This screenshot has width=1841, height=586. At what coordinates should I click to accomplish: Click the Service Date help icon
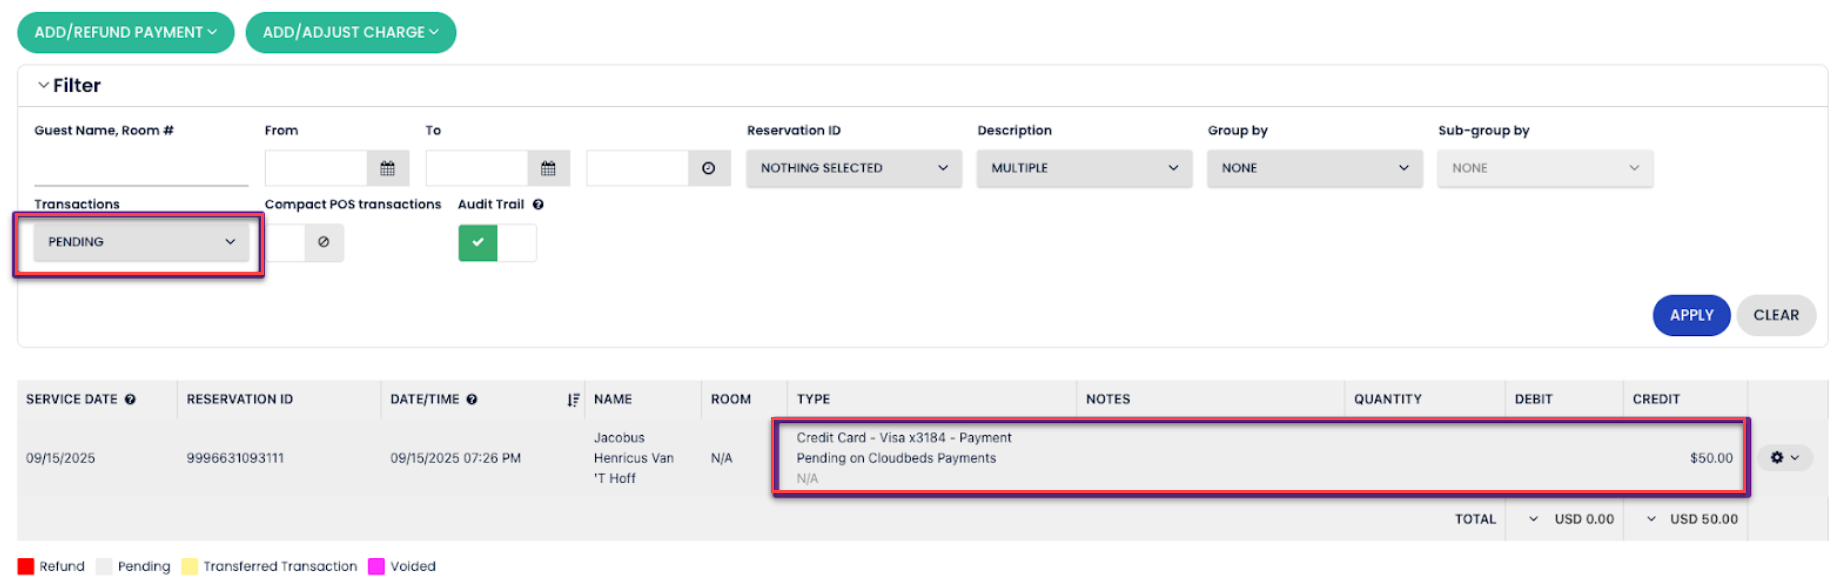[130, 399]
